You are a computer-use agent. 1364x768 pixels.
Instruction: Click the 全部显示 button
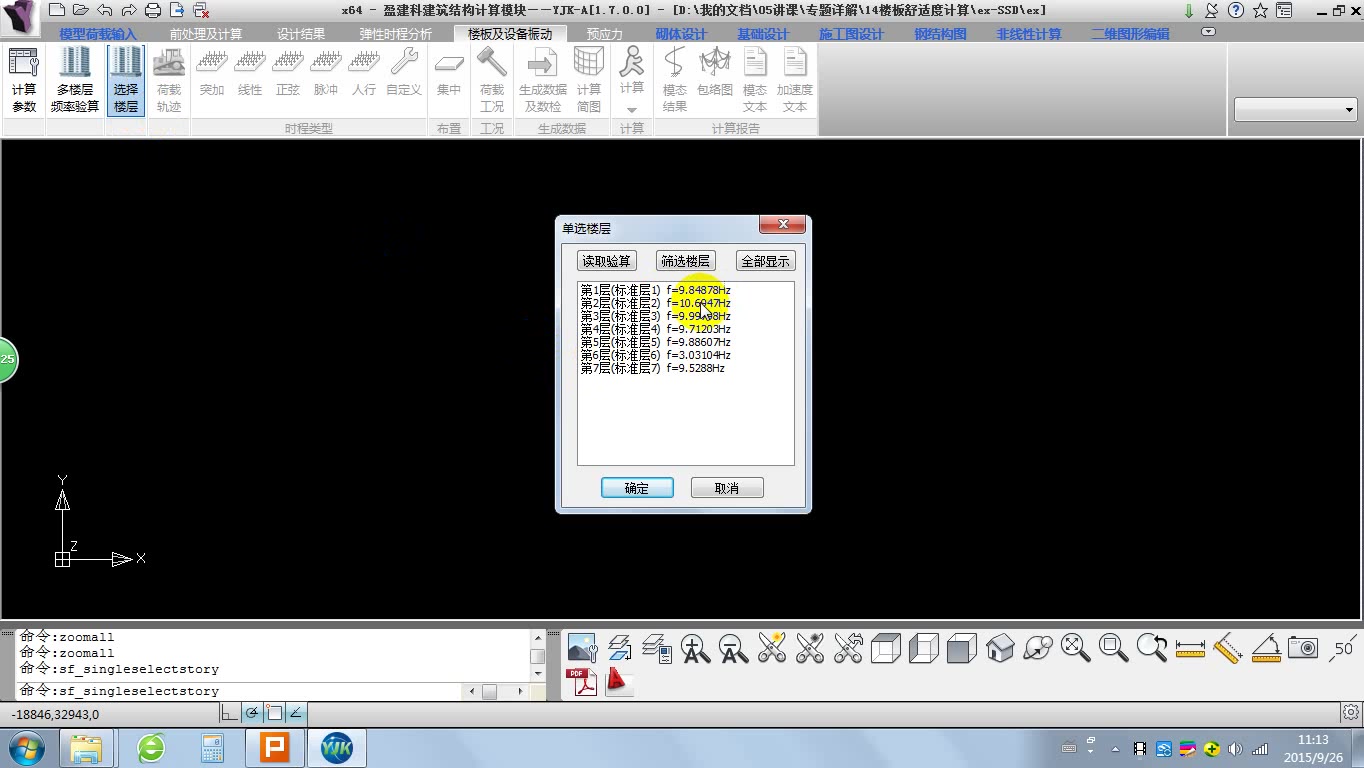[x=766, y=261]
